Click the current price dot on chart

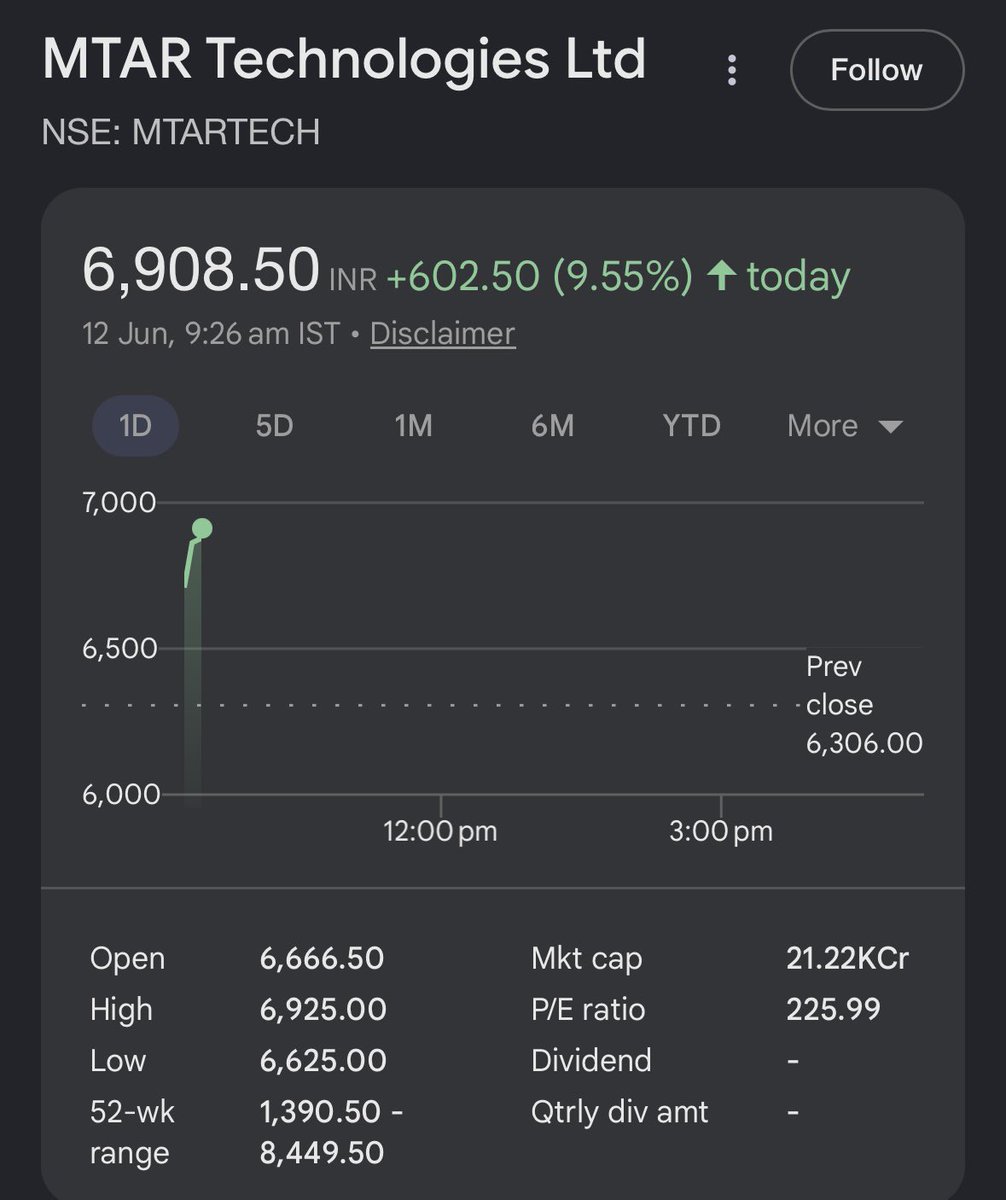click(x=202, y=529)
